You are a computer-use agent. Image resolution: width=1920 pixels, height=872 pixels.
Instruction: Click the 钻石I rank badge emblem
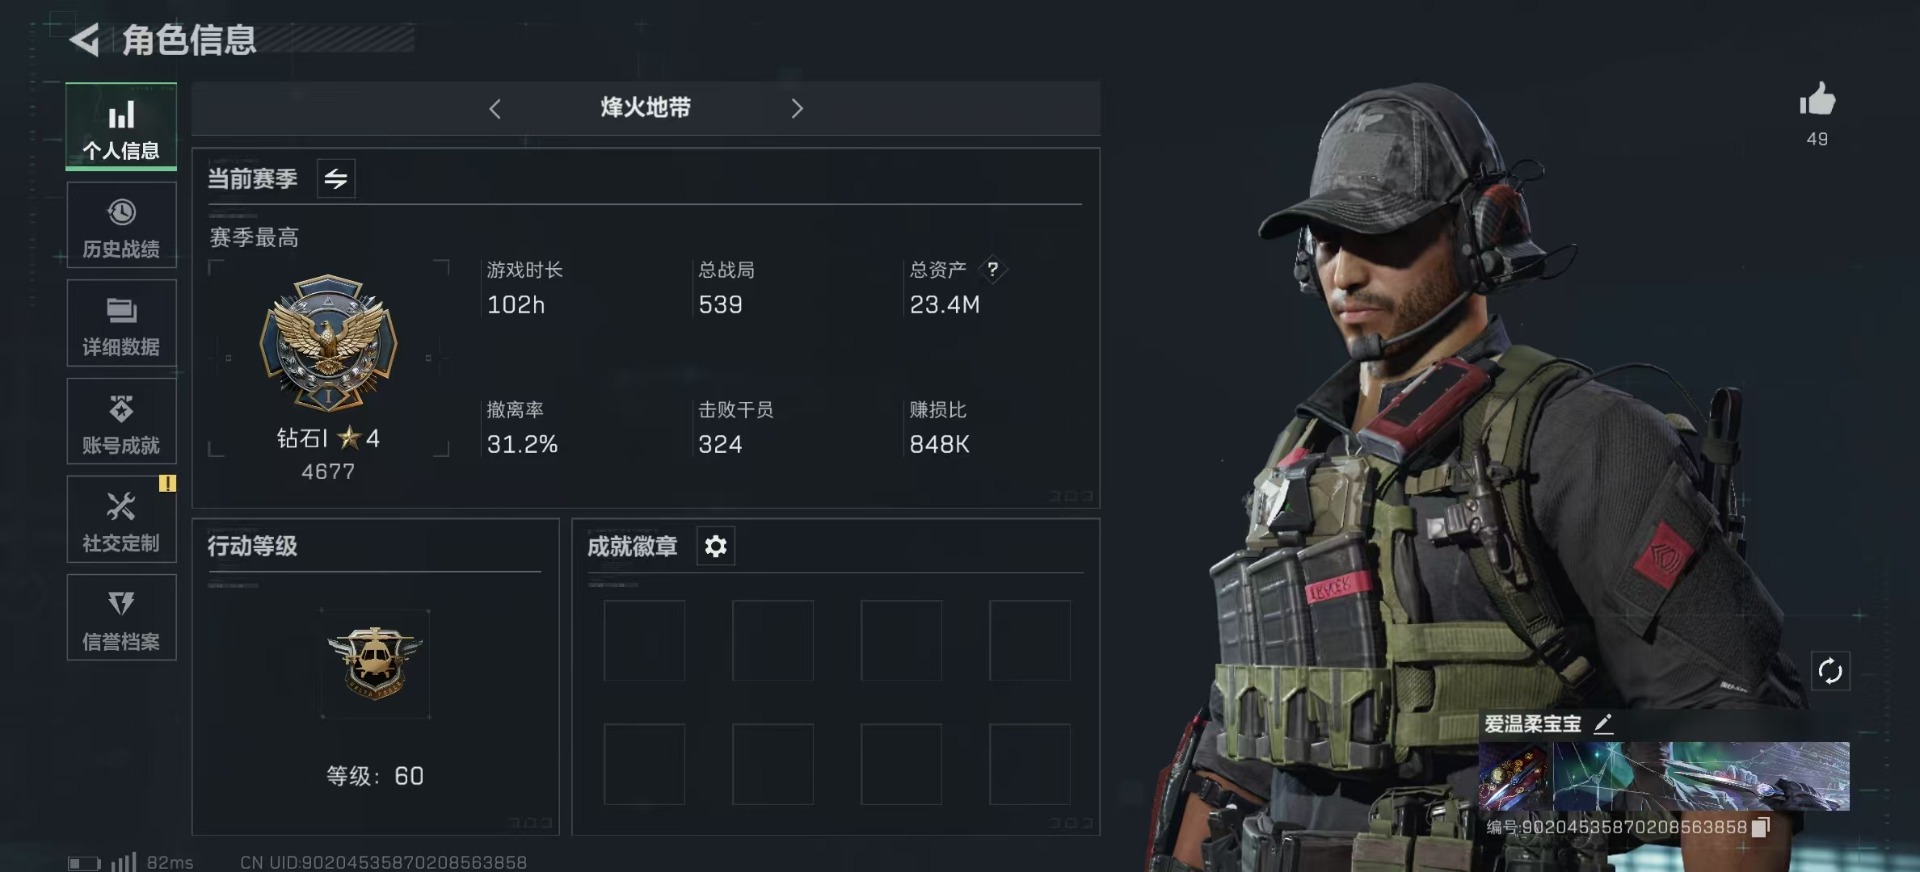(x=329, y=343)
